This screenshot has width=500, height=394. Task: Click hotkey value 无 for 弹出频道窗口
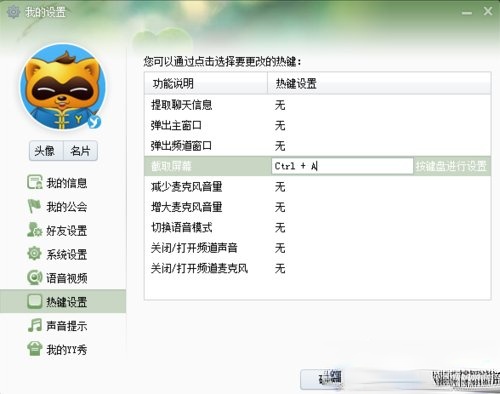coord(280,146)
